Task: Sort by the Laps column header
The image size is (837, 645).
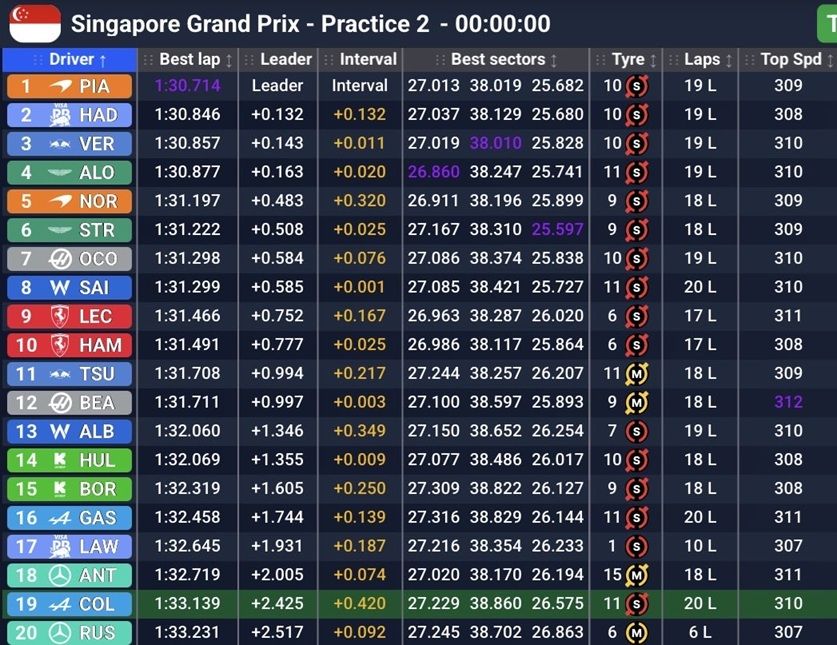Action: click(x=702, y=60)
